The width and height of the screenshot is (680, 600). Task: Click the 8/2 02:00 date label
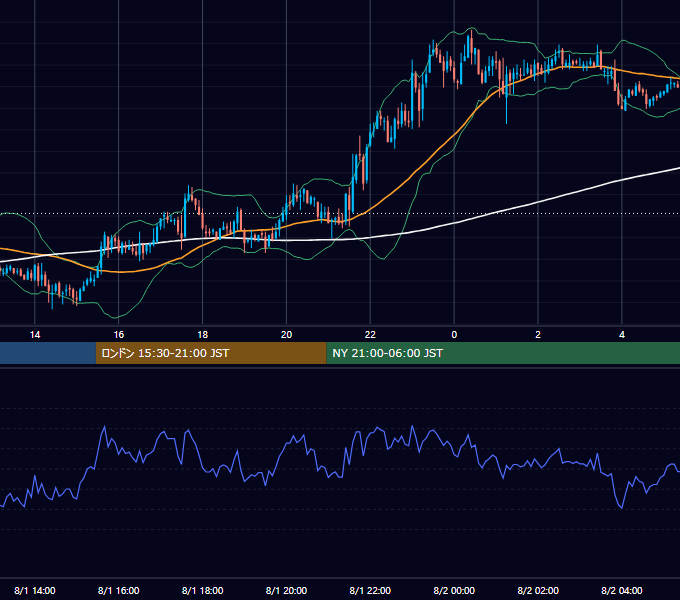click(x=538, y=591)
